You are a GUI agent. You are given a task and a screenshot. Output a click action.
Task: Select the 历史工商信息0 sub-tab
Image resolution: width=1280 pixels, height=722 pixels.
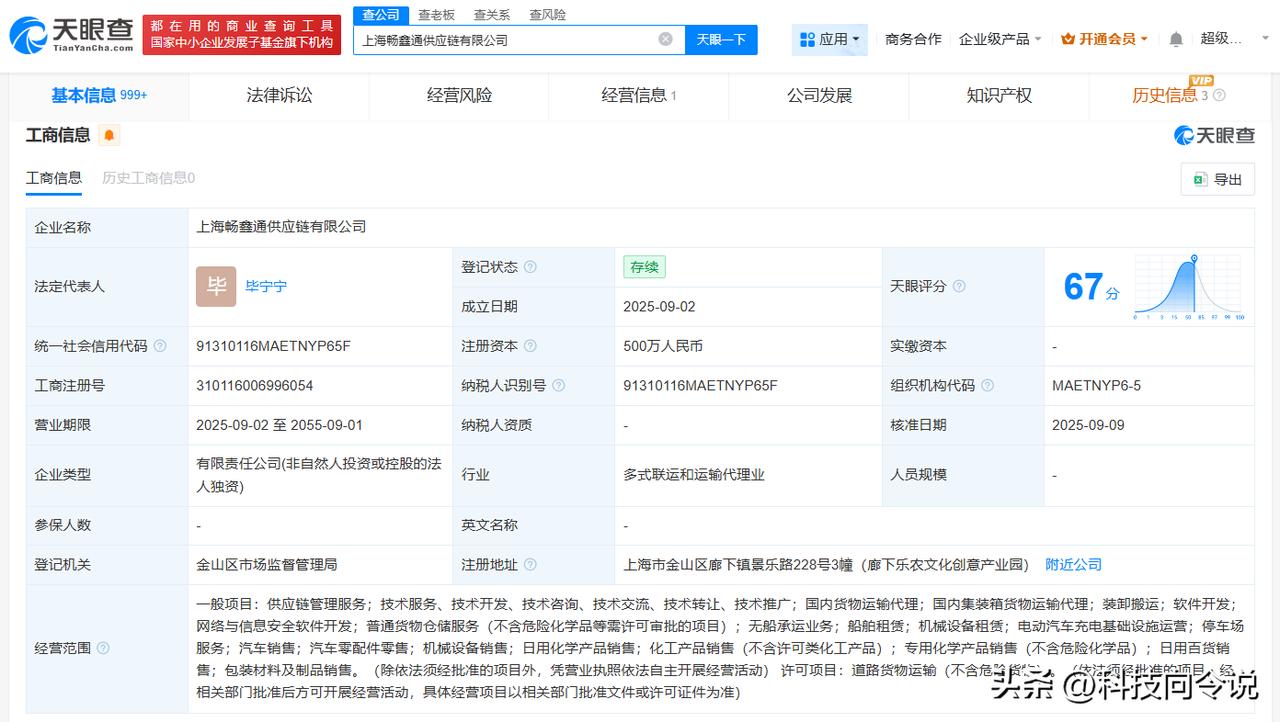(x=148, y=178)
